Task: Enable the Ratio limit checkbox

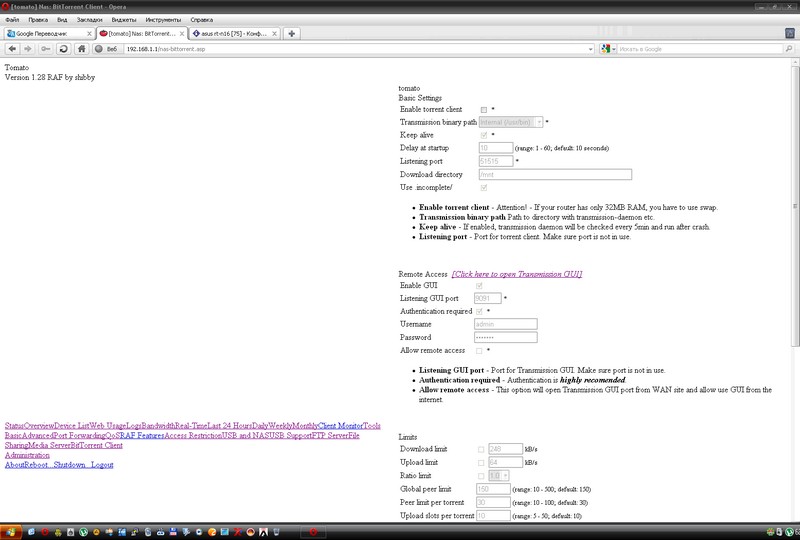Action: click(481, 476)
